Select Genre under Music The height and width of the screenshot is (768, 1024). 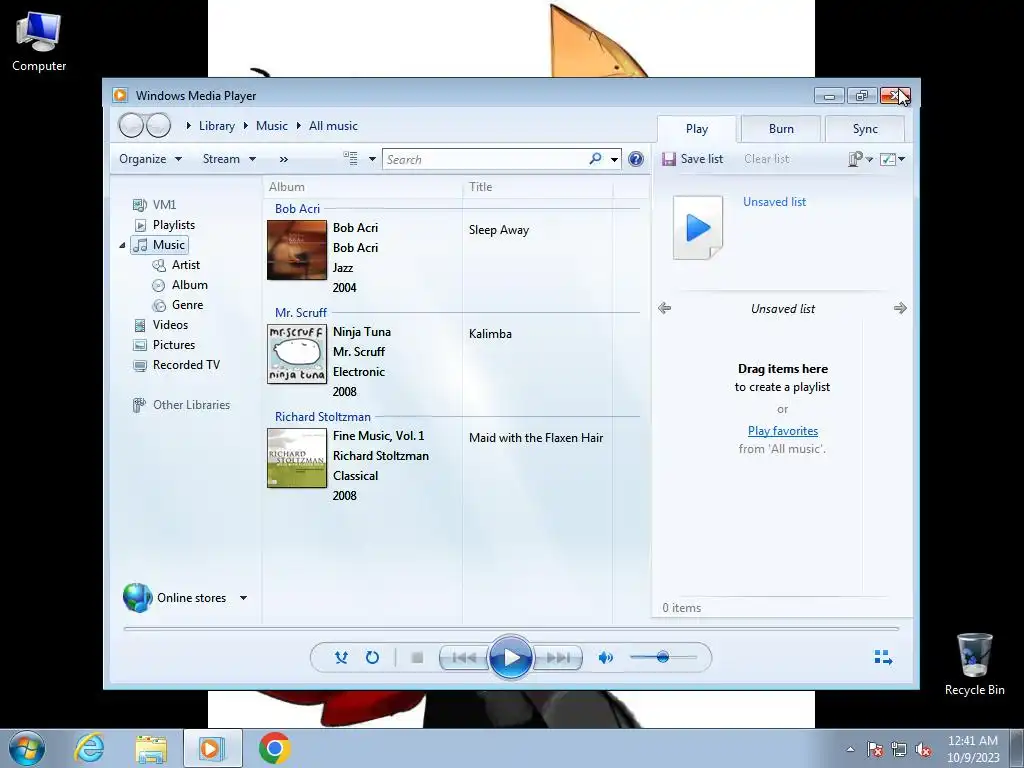[178, 305]
